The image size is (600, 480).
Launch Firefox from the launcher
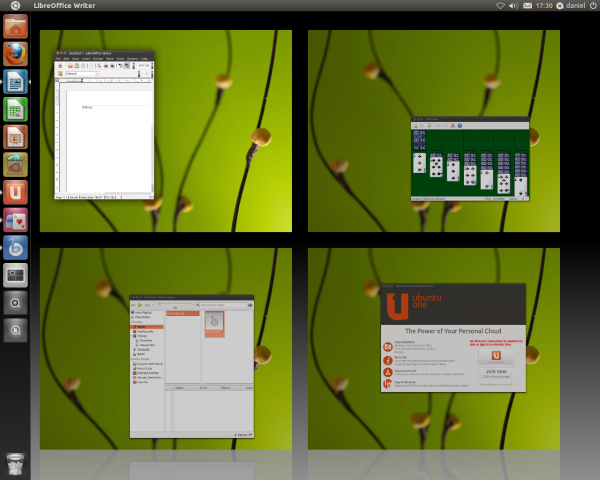(15, 54)
